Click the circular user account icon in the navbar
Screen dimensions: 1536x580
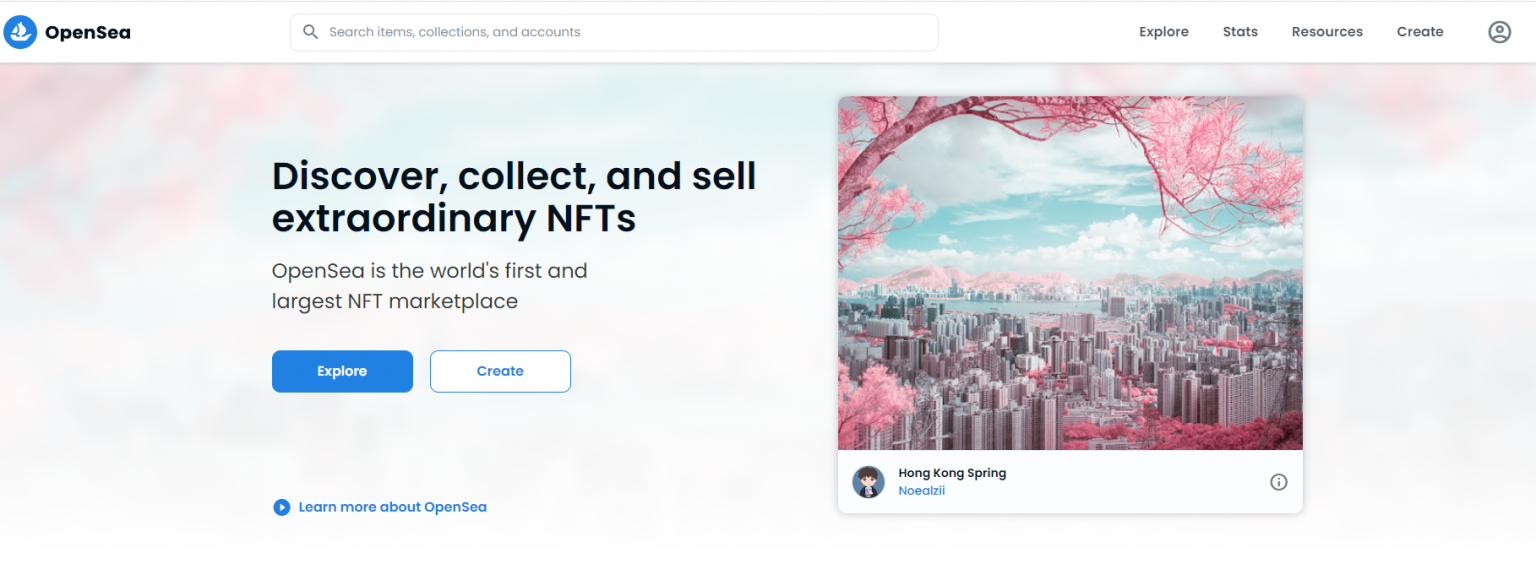[1499, 31]
